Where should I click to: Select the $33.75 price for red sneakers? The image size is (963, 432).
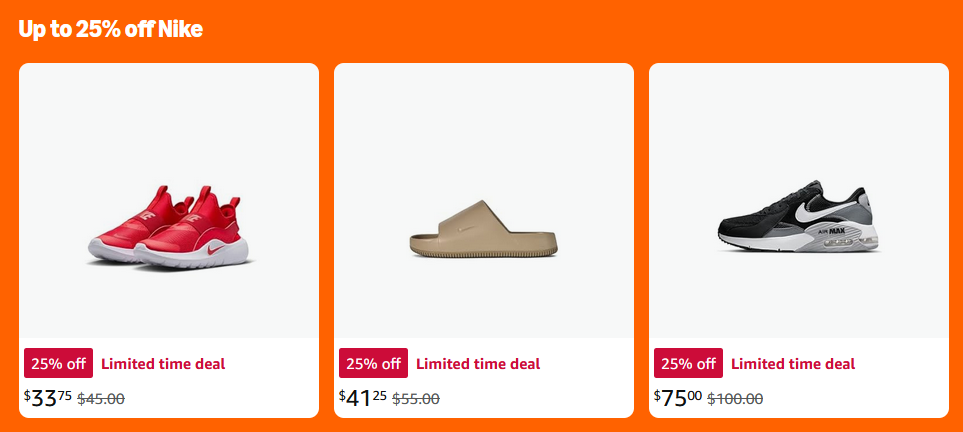(x=48, y=398)
